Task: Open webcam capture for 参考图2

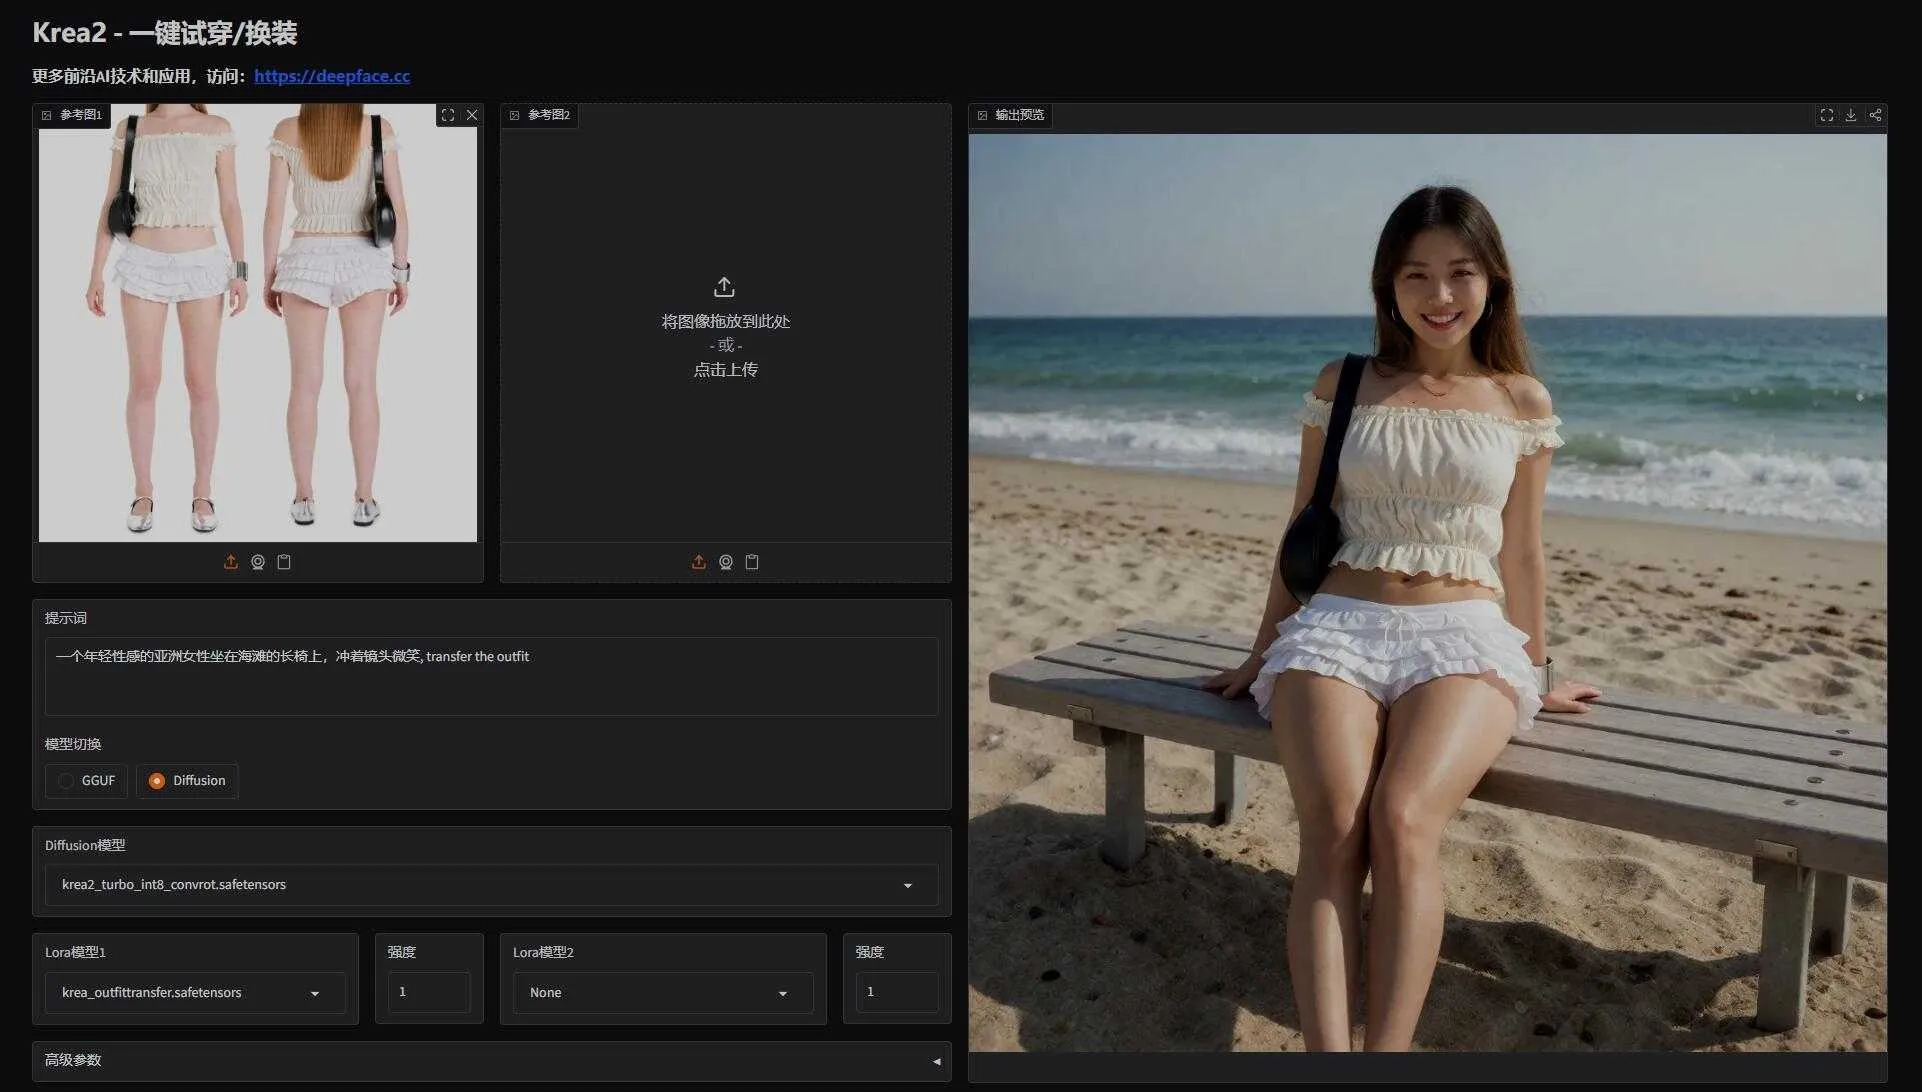Action: click(726, 562)
